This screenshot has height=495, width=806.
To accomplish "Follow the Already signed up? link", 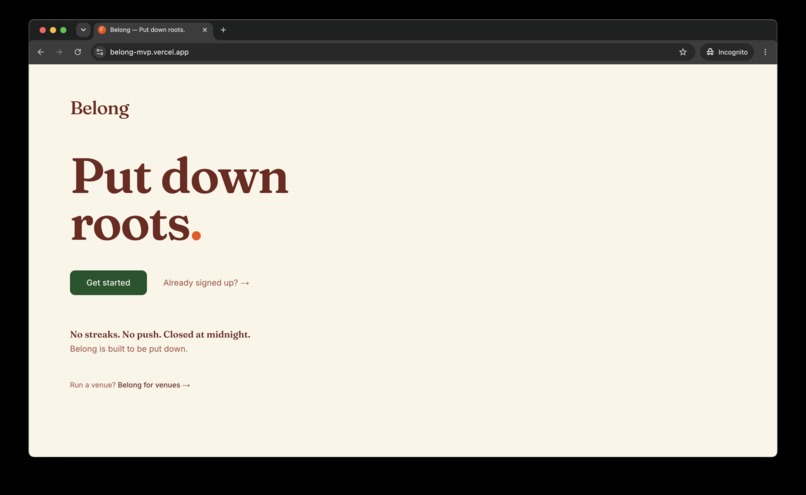I will point(206,283).
